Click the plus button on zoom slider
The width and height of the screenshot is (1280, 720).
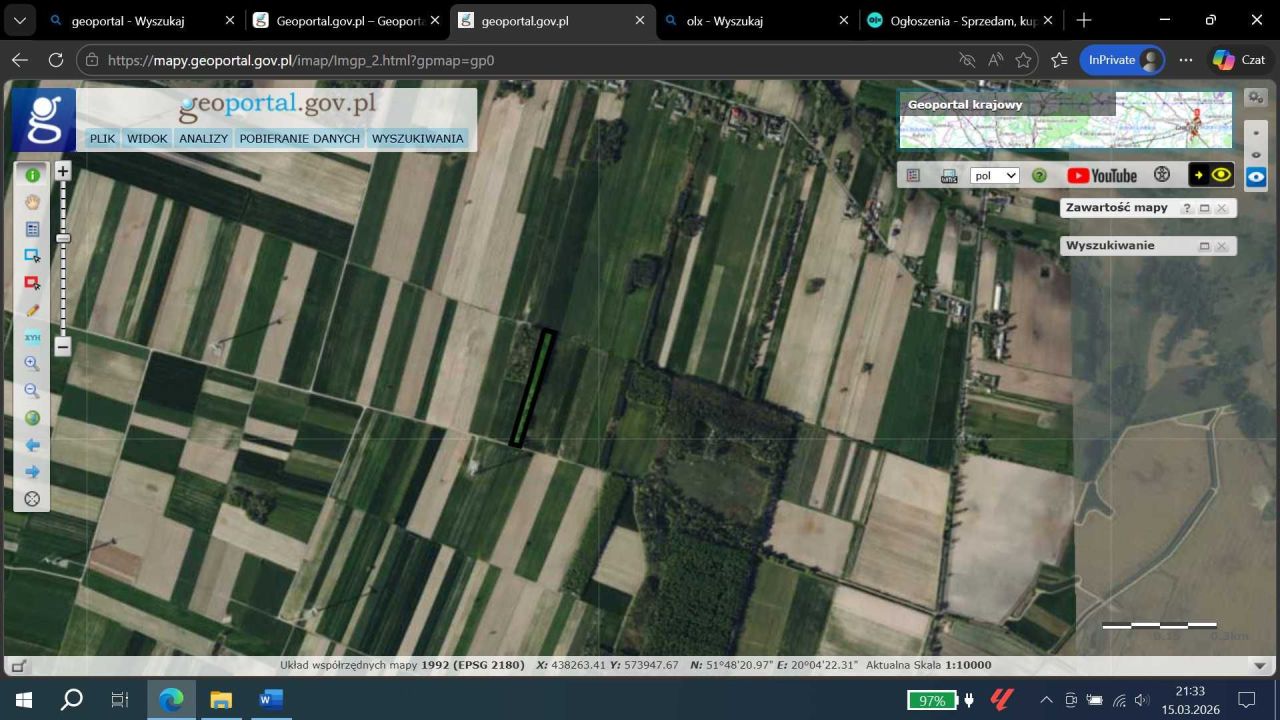click(x=63, y=171)
